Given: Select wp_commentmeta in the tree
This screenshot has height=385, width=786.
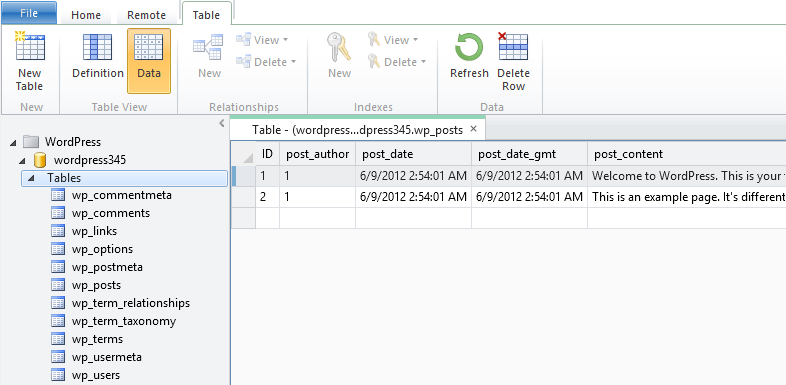Looking at the screenshot, I should coord(122,195).
